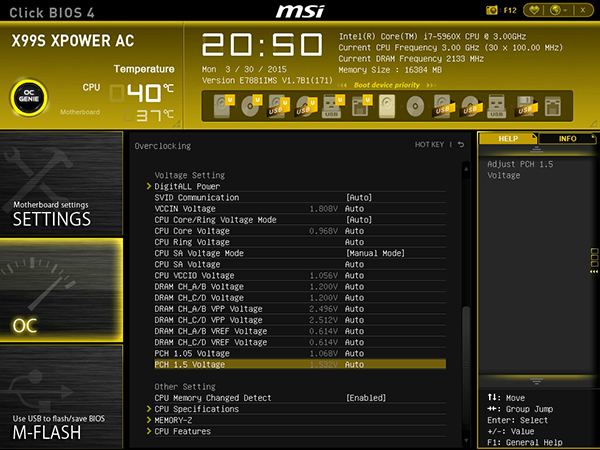Open favorites via the heart icon
The image size is (600, 450).
coord(534,10)
